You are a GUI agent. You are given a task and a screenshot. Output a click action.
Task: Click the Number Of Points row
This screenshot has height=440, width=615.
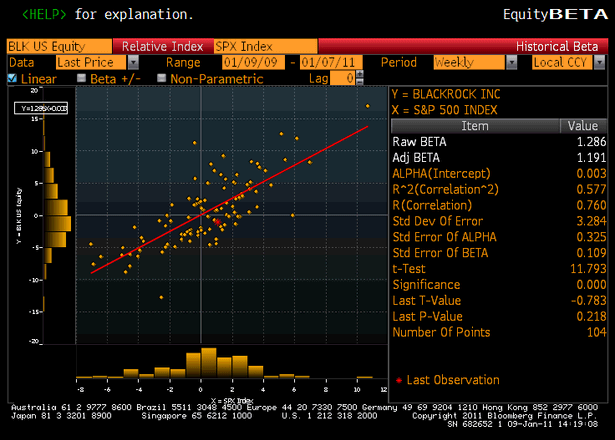[499, 332]
